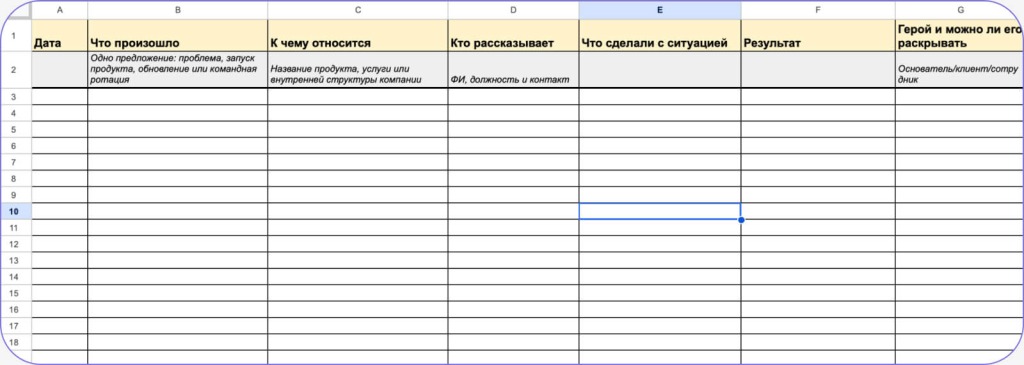Click cell B3 under Что произошло
Image resolution: width=1024 pixels, height=365 pixels.
click(x=178, y=97)
